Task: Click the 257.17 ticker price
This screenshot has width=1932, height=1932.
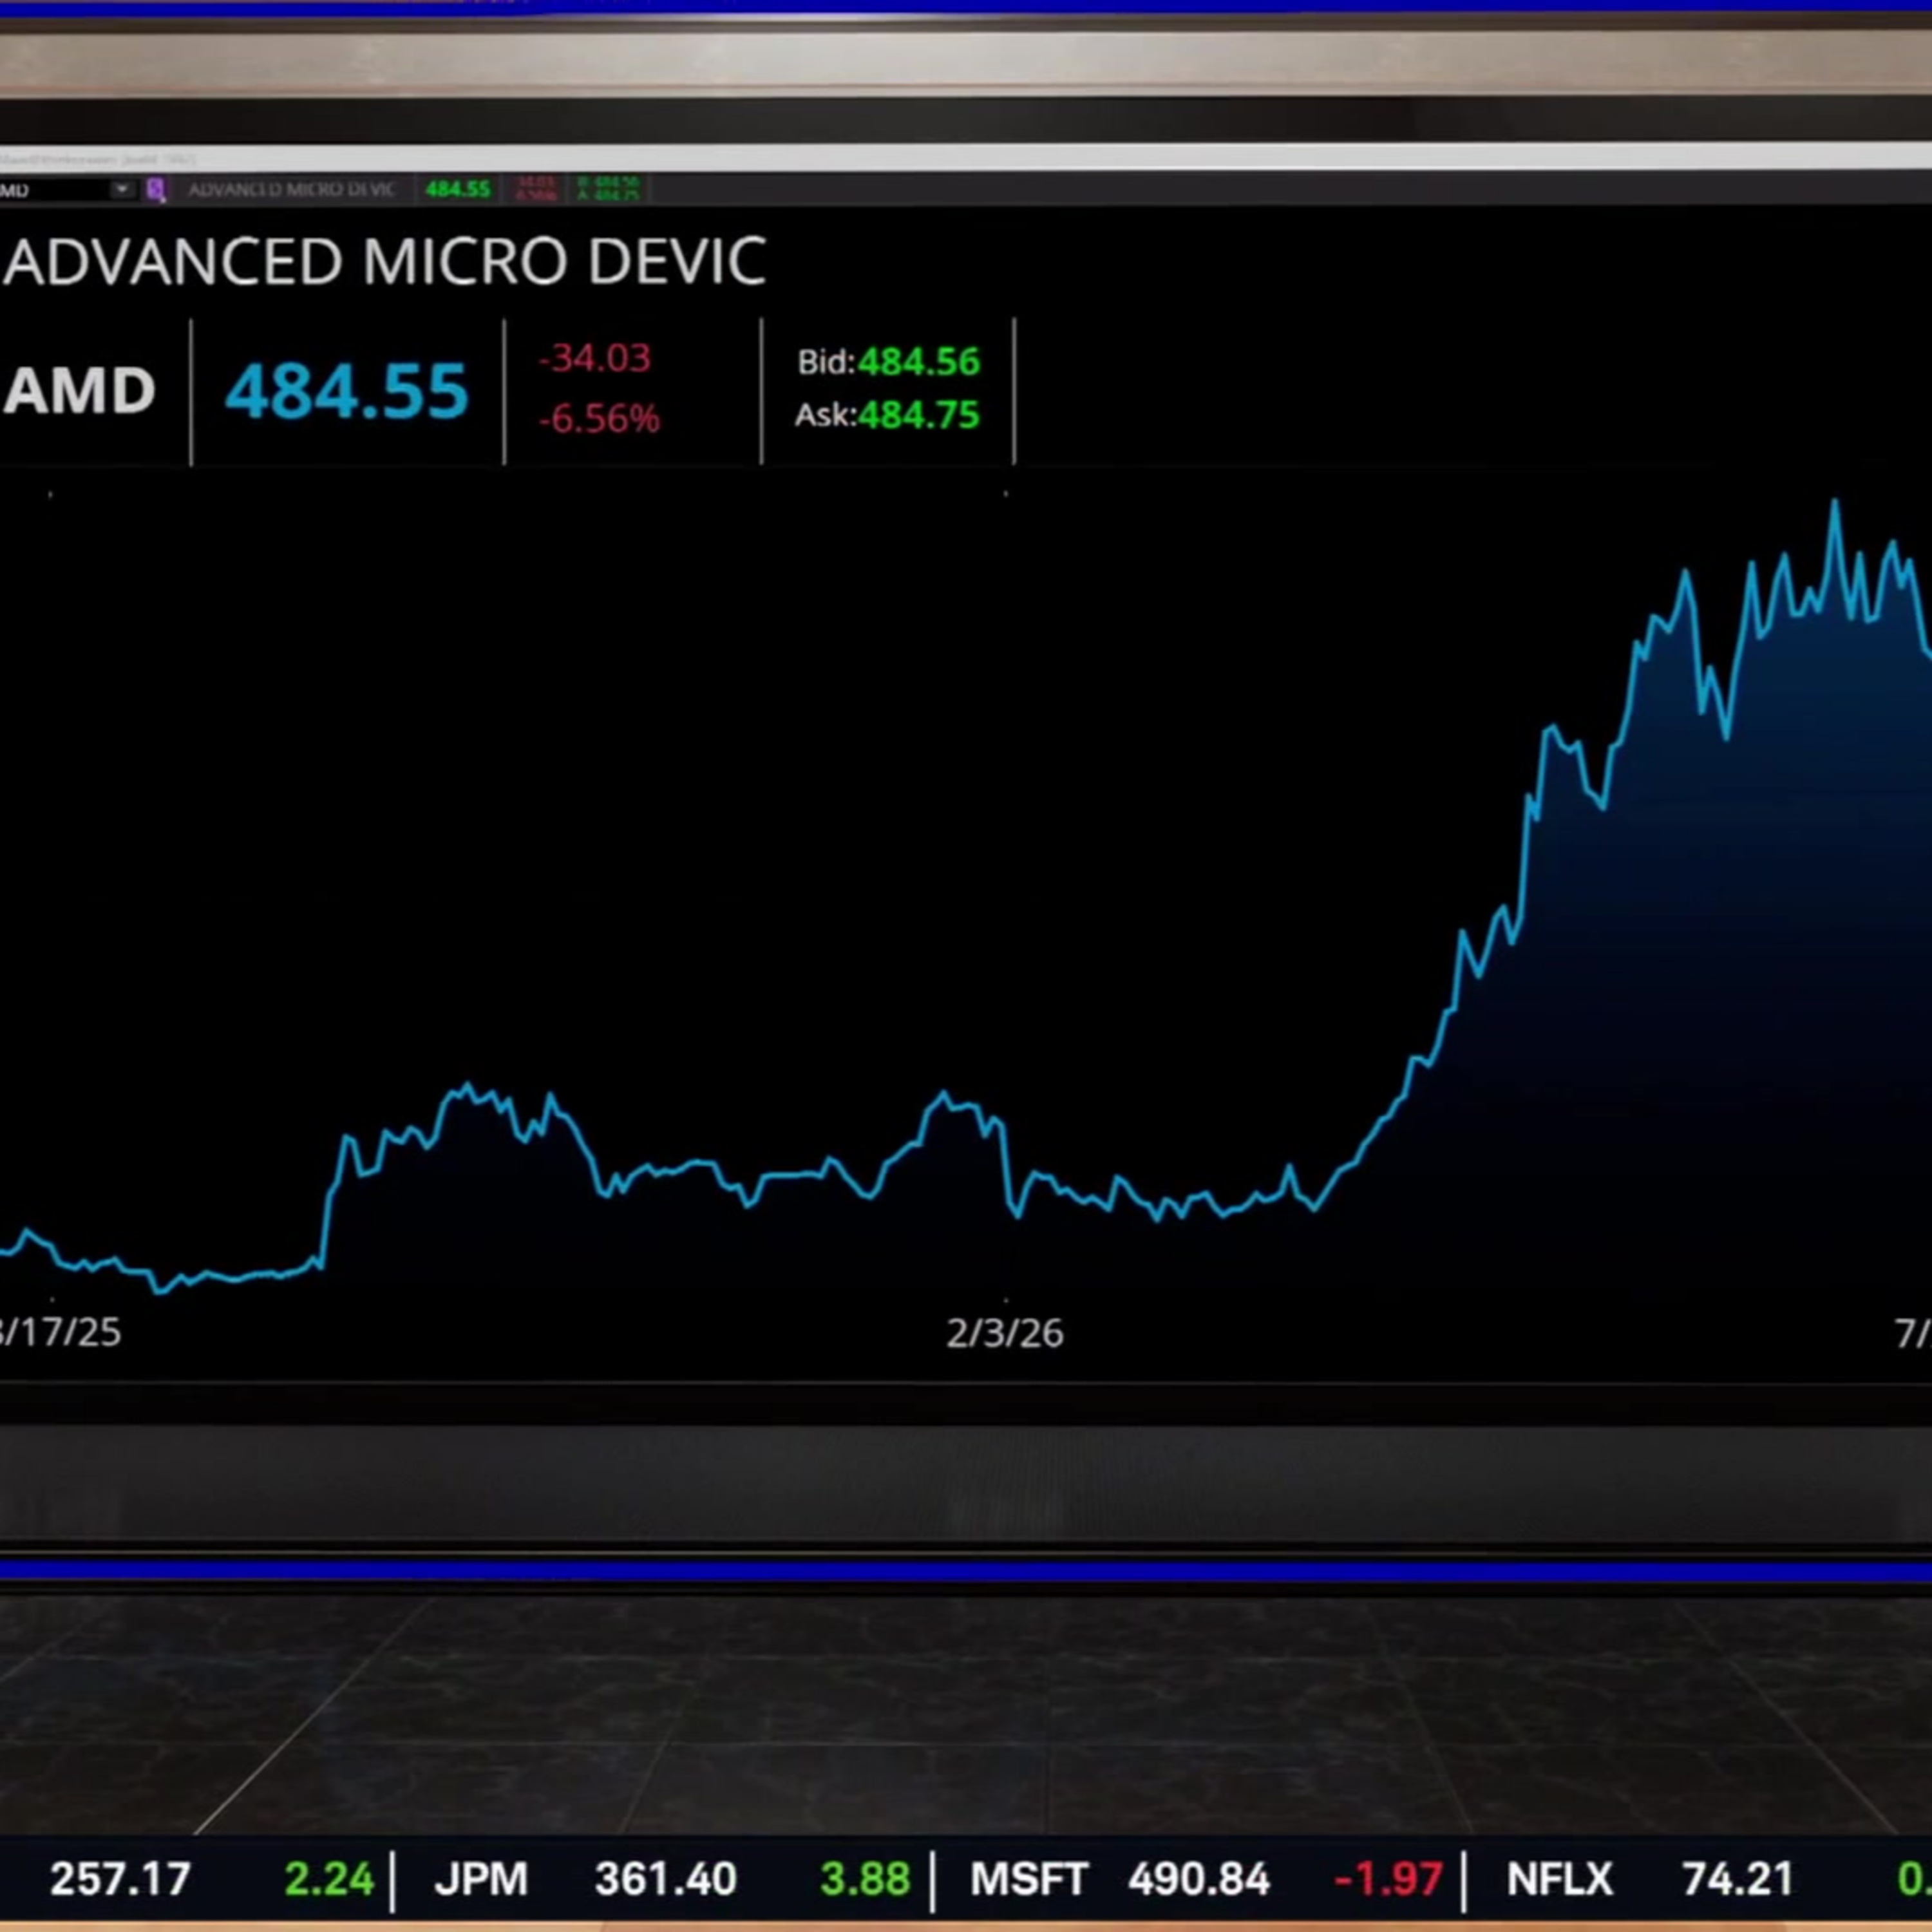Action: point(120,1879)
